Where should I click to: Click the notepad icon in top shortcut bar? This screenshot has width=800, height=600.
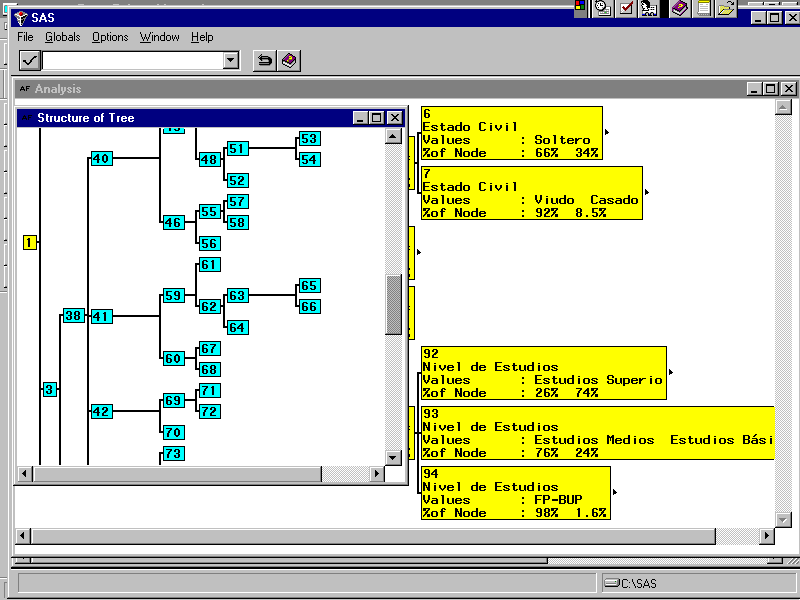704,8
